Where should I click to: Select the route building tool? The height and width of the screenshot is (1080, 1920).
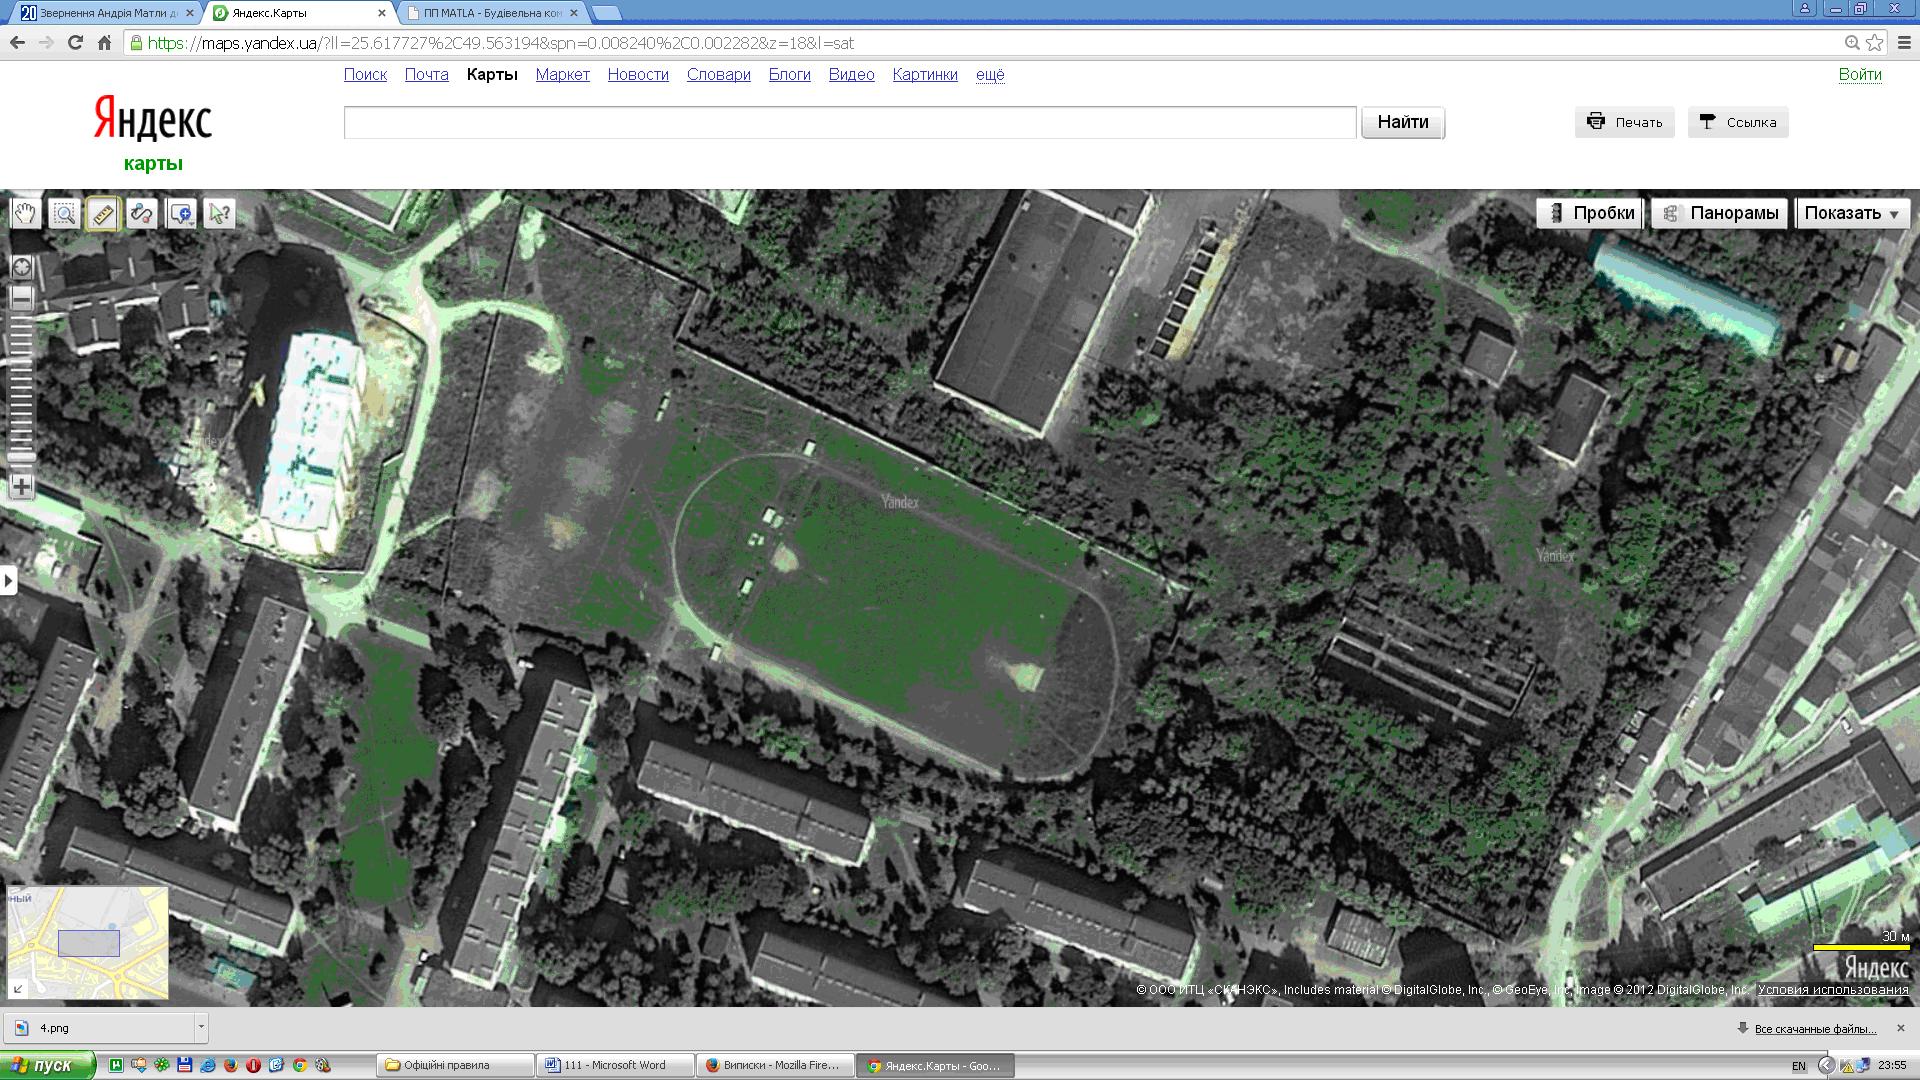[141, 214]
